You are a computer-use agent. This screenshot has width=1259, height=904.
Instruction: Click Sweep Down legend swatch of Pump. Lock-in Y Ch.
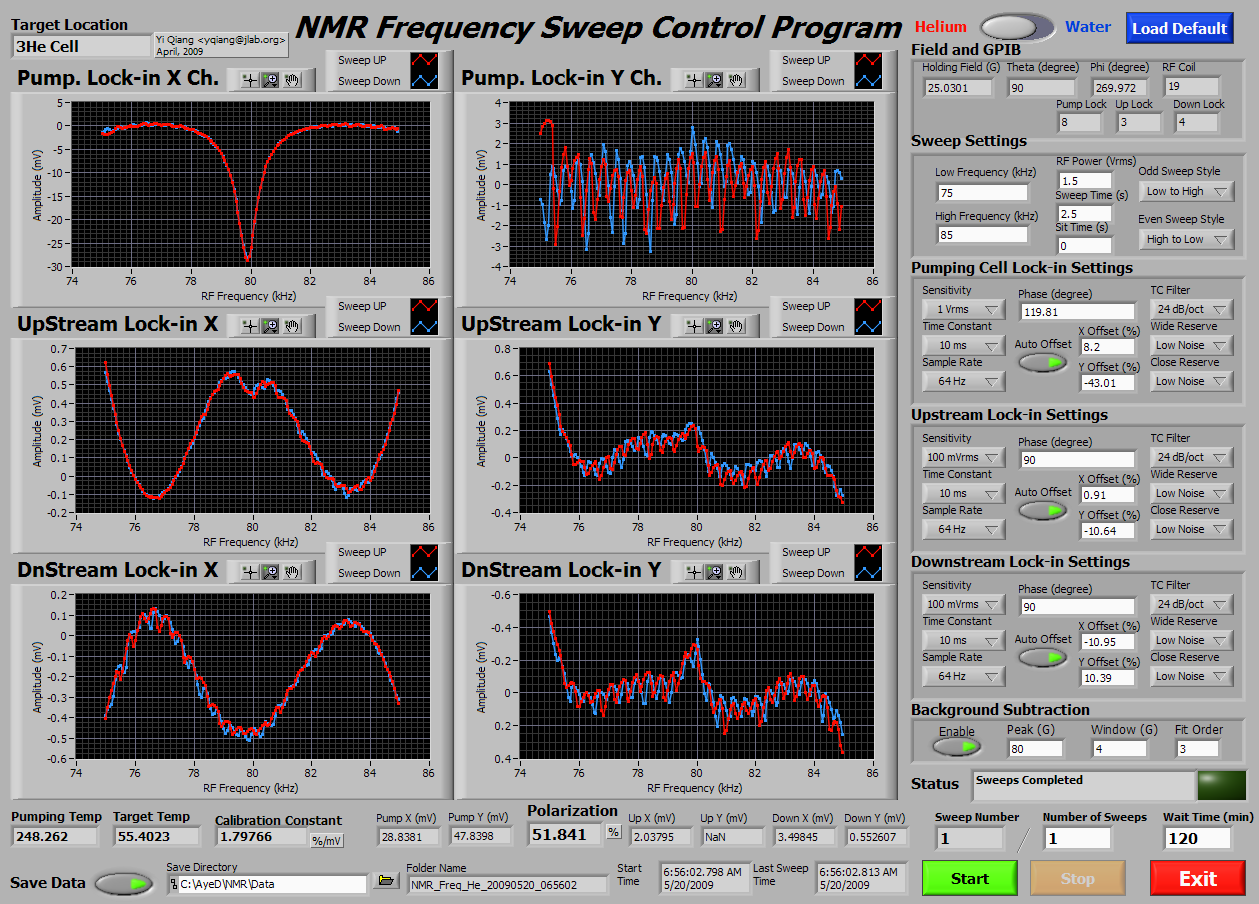tap(869, 82)
